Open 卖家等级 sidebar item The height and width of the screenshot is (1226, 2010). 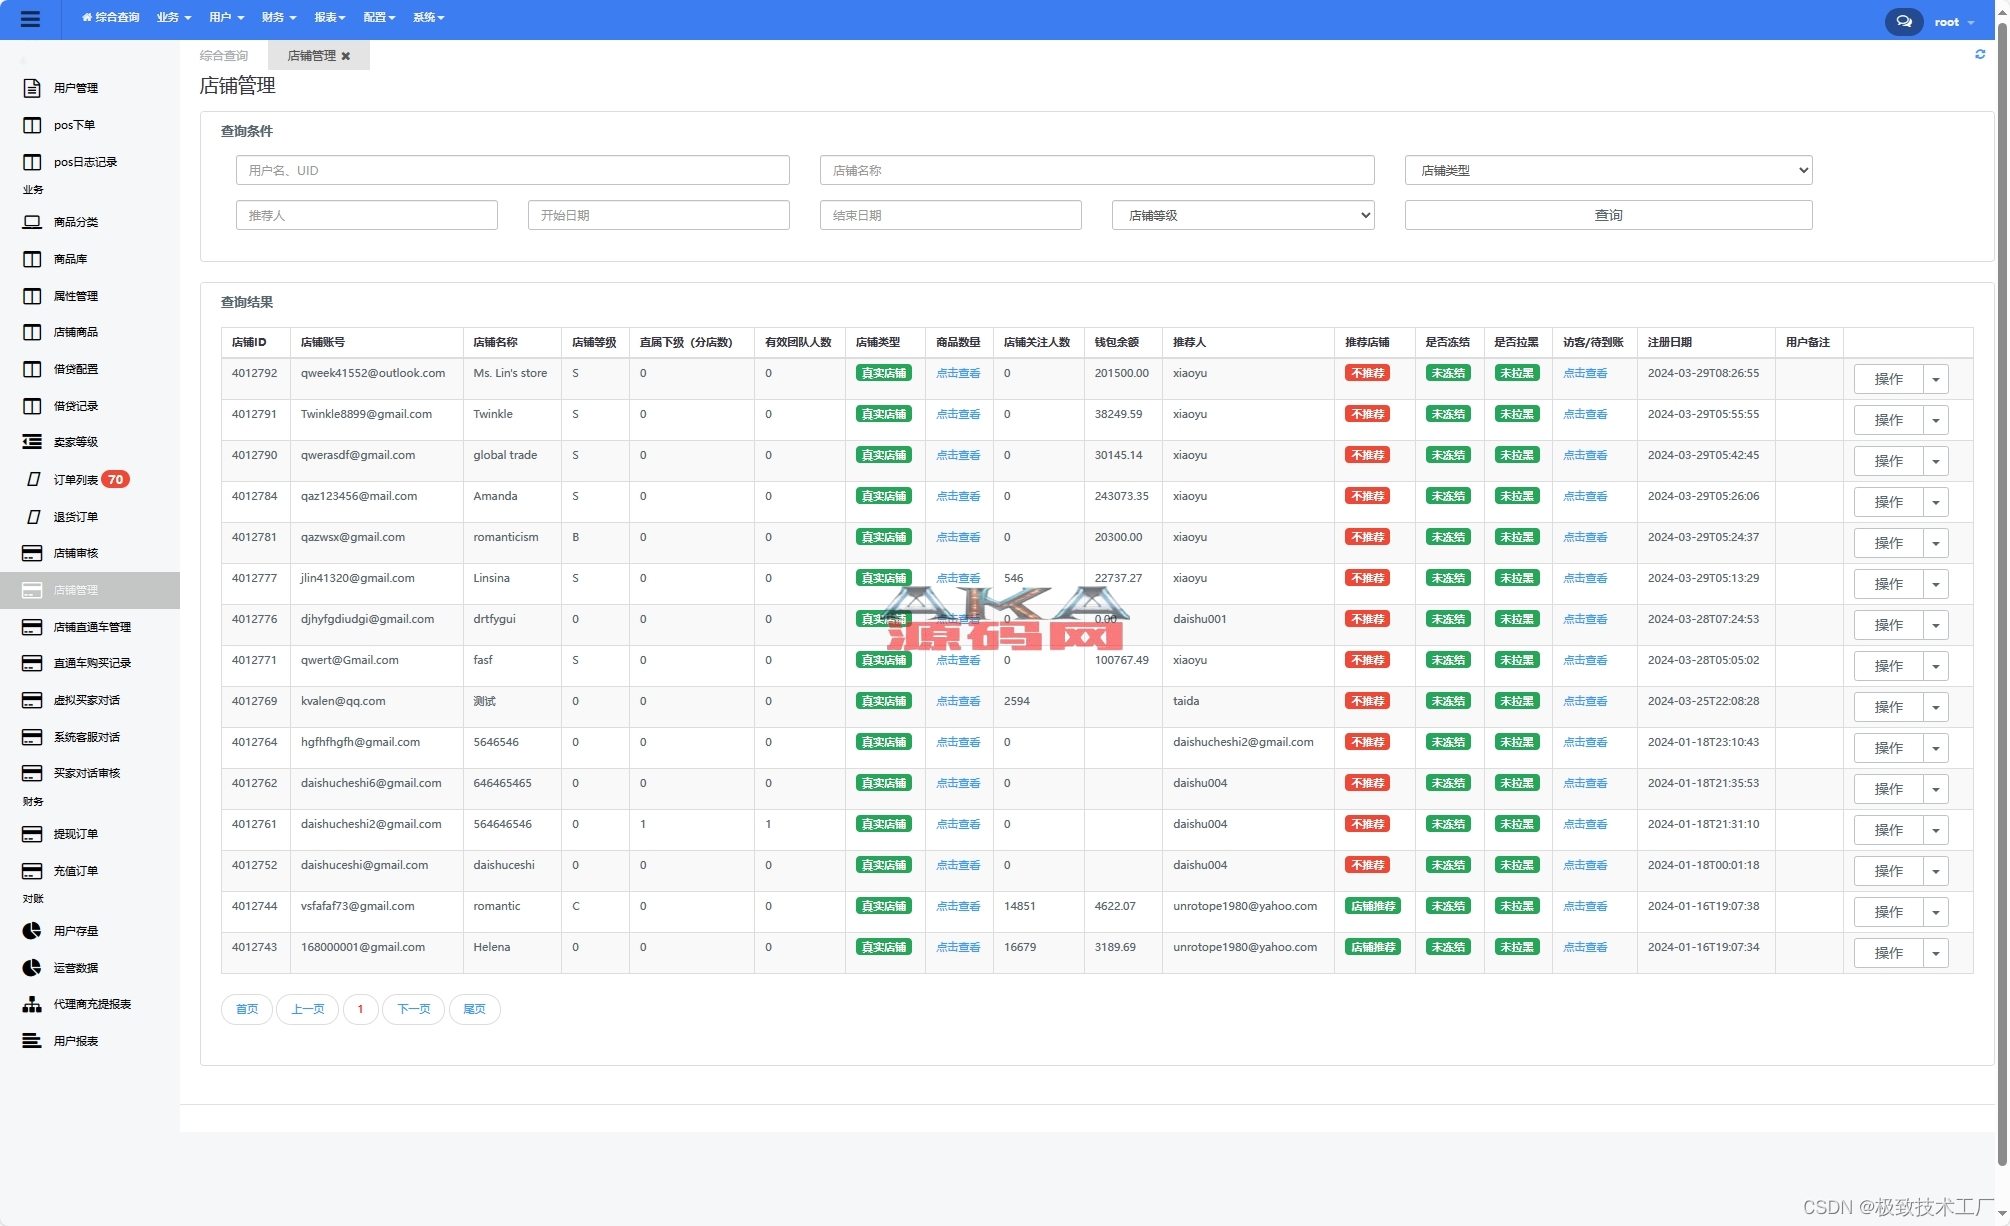pos(75,442)
